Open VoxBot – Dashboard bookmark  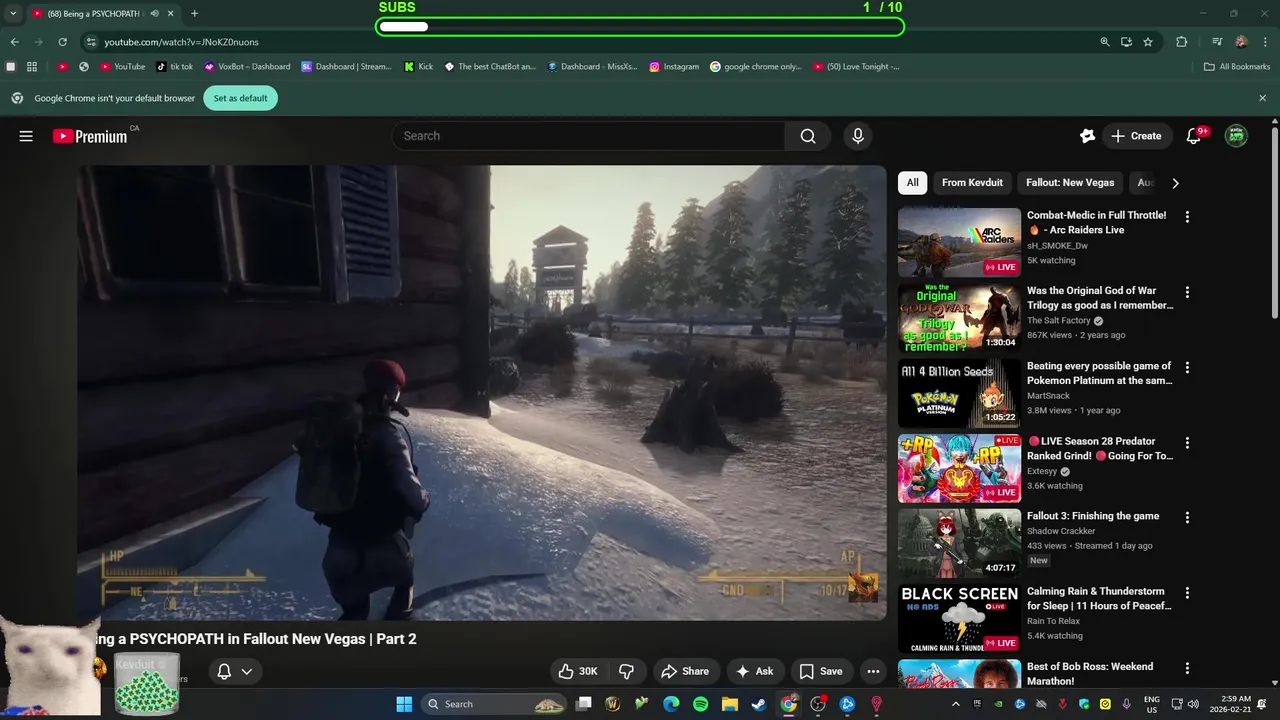click(247, 67)
